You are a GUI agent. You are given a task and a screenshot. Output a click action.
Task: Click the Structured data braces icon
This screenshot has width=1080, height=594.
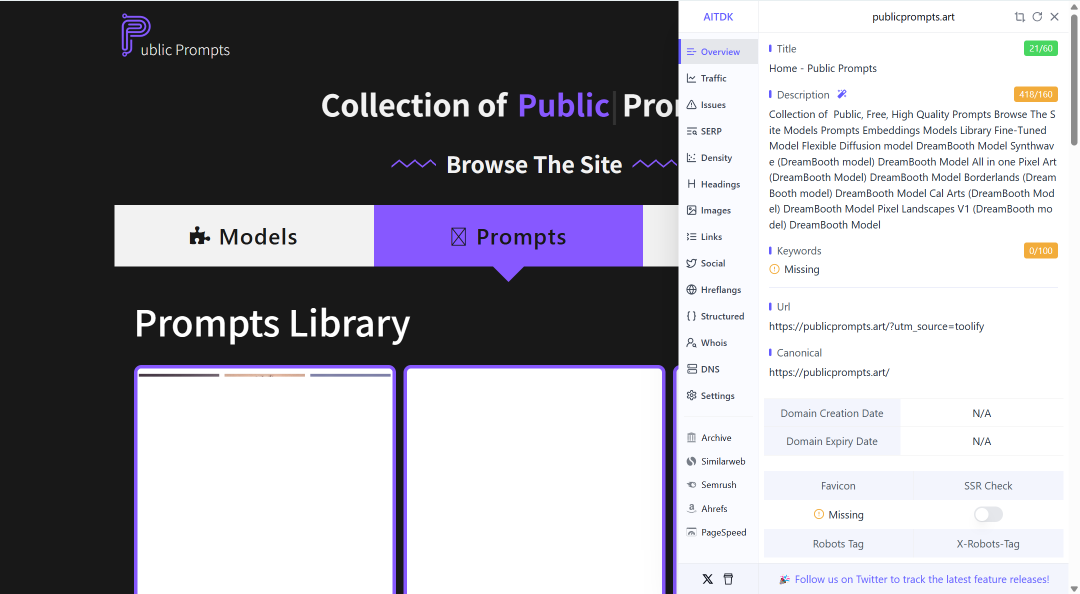pos(692,316)
